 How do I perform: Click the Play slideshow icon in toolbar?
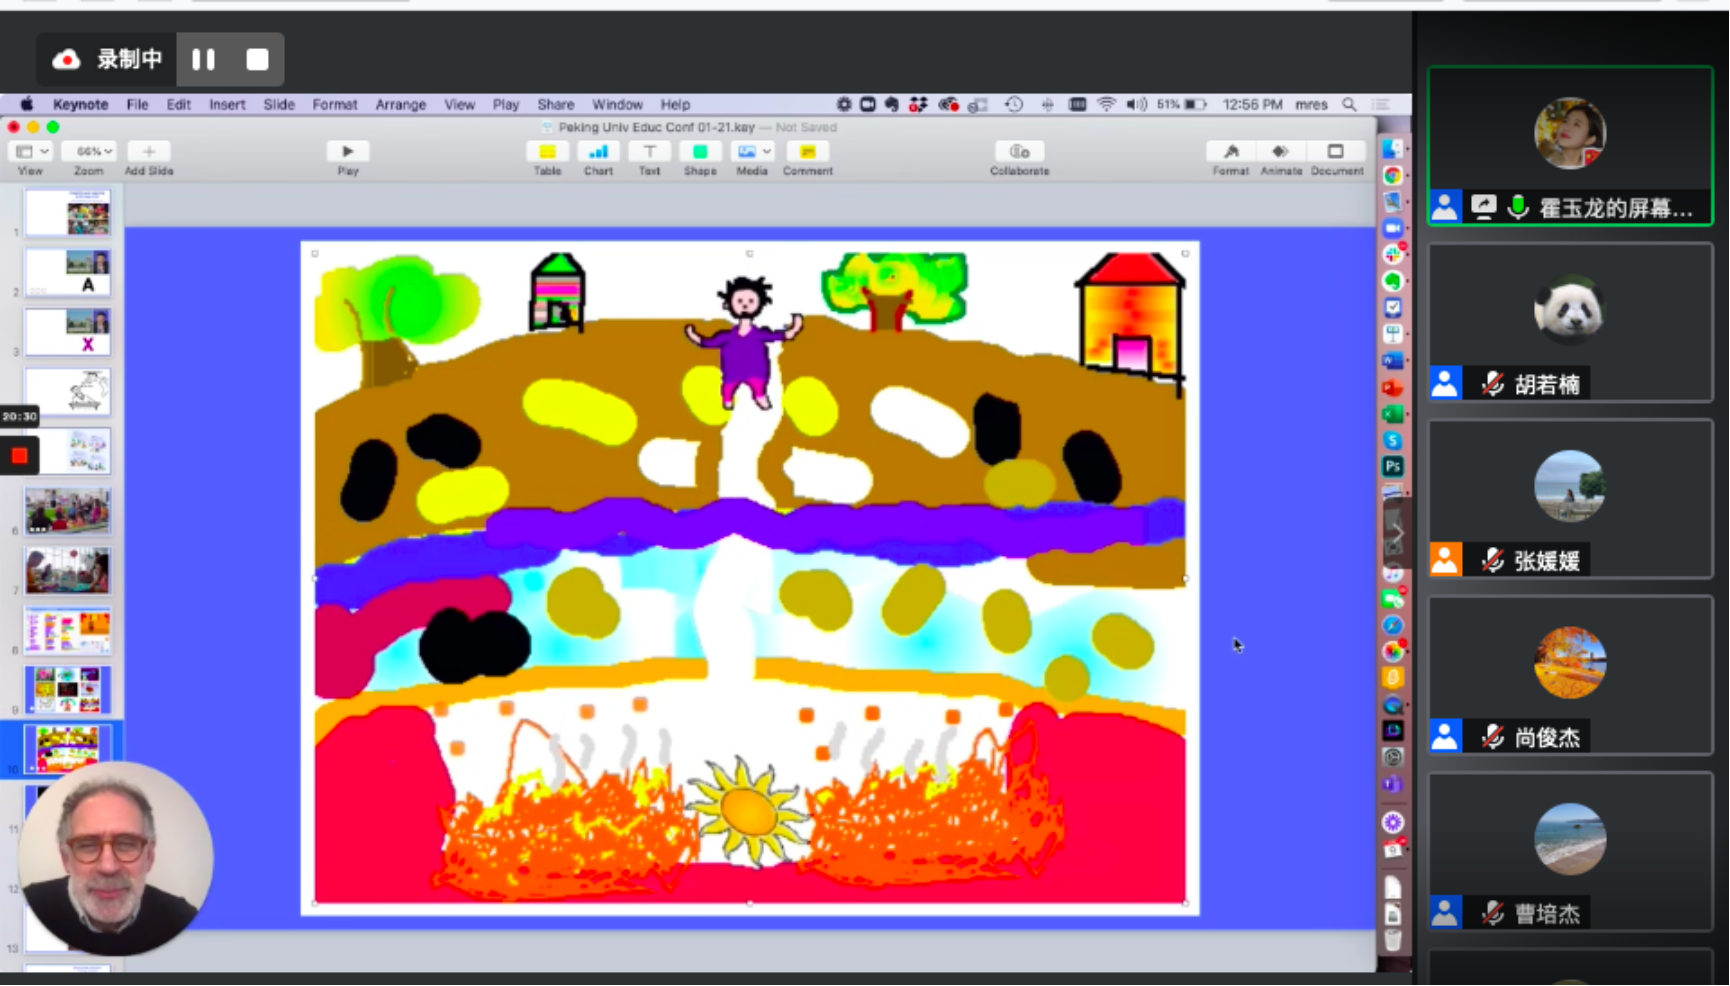click(x=347, y=152)
